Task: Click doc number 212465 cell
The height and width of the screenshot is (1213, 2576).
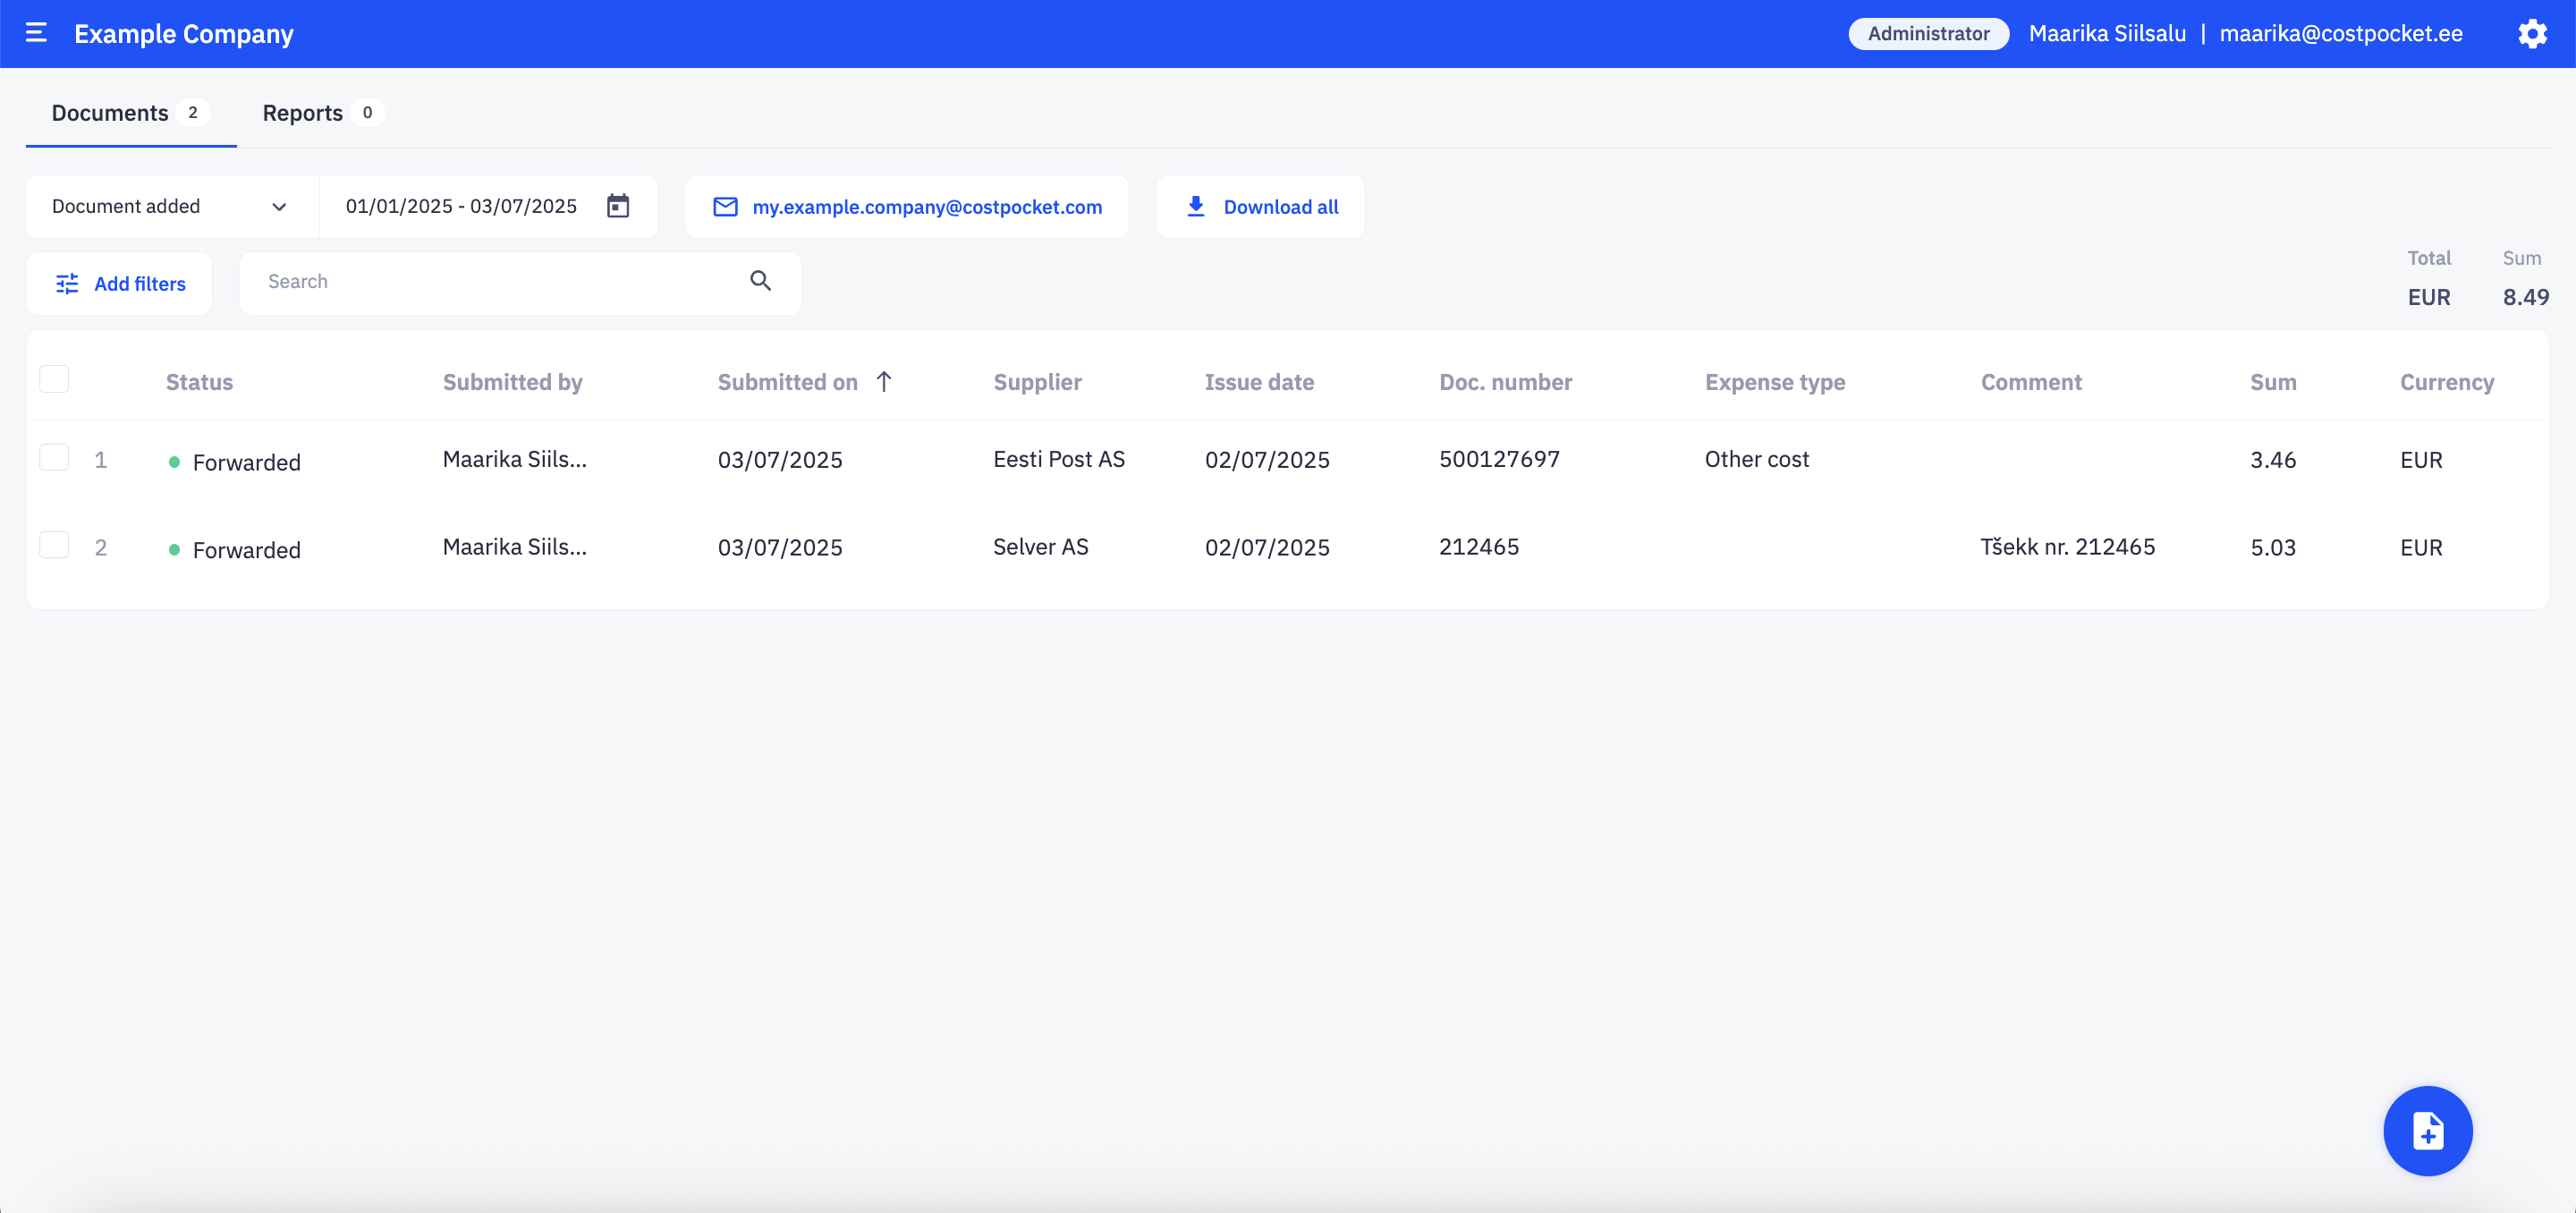Action: [1478, 546]
